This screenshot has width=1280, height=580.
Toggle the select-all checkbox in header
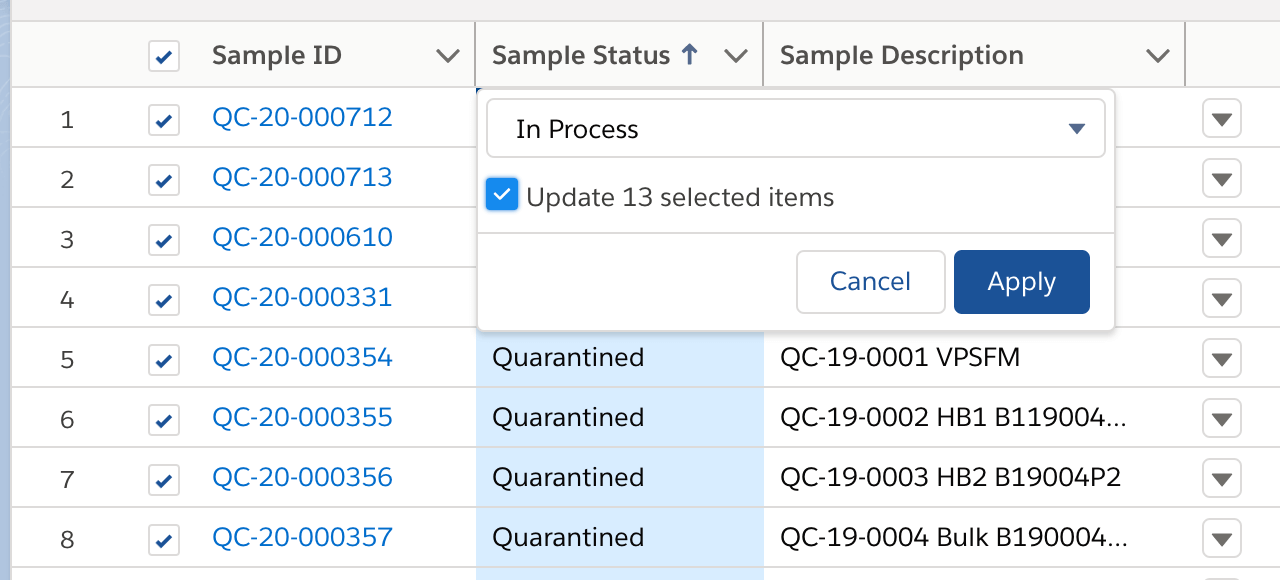click(x=164, y=56)
